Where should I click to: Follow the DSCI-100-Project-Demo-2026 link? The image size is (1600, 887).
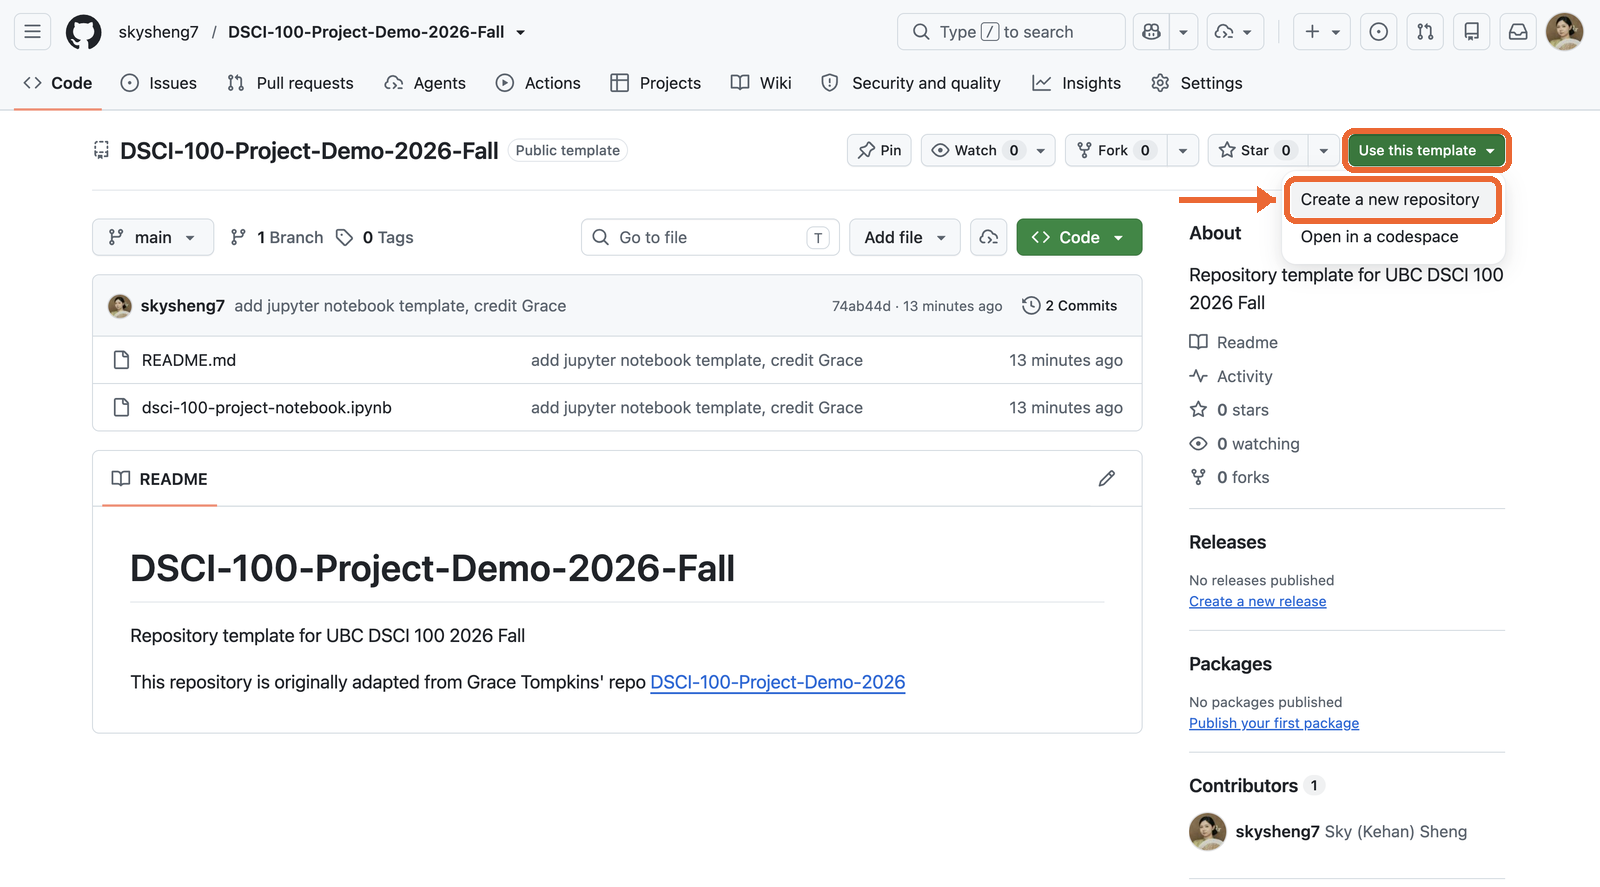pyautogui.click(x=778, y=682)
